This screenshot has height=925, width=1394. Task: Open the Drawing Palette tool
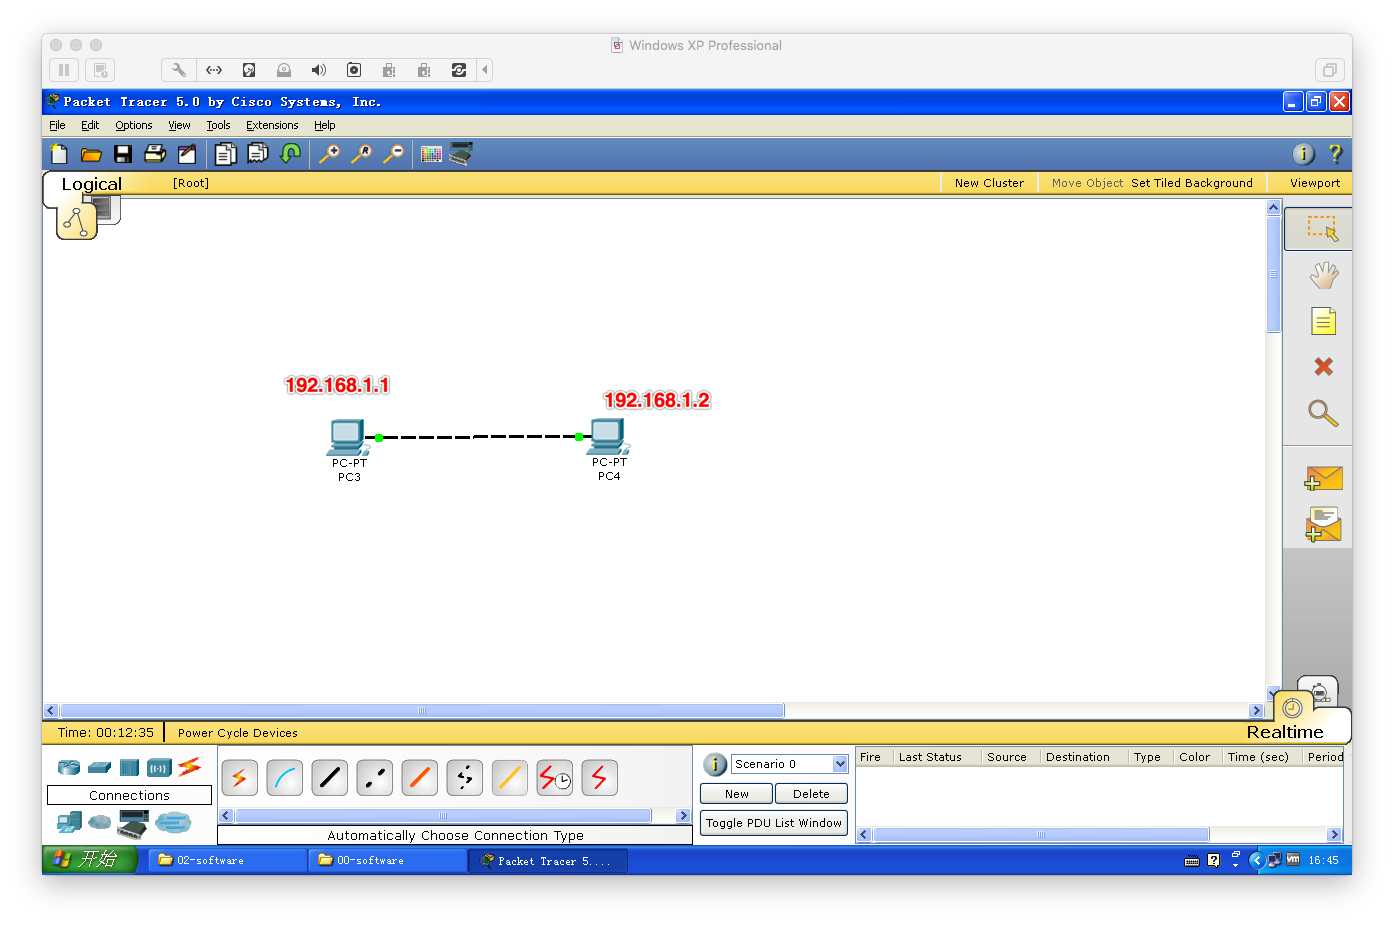[x=431, y=153]
